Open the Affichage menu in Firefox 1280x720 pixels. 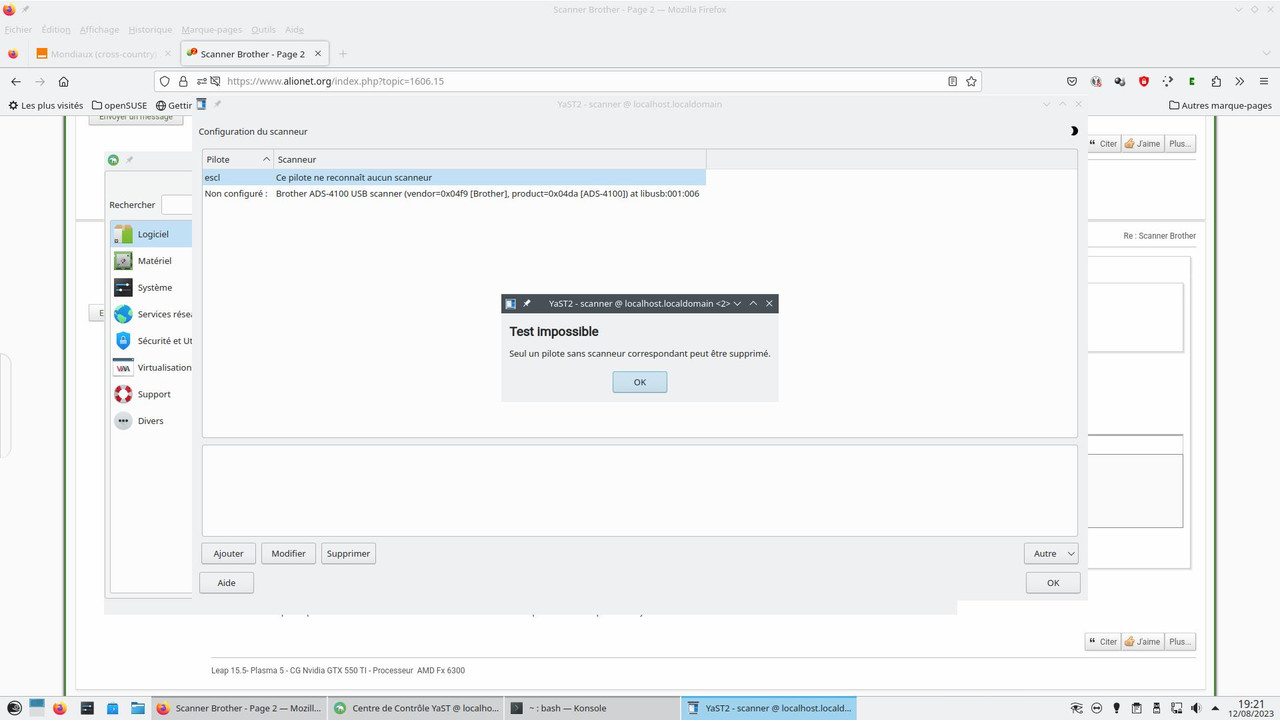tap(99, 30)
